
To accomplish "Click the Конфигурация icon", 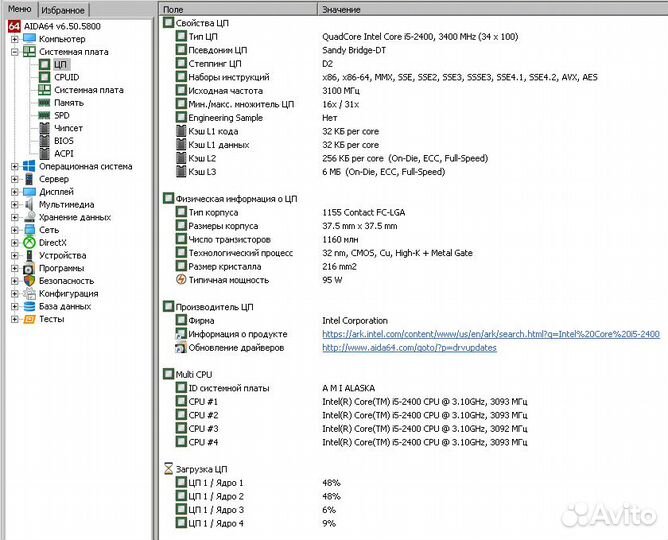I will pyautogui.click(x=29, y=293).
